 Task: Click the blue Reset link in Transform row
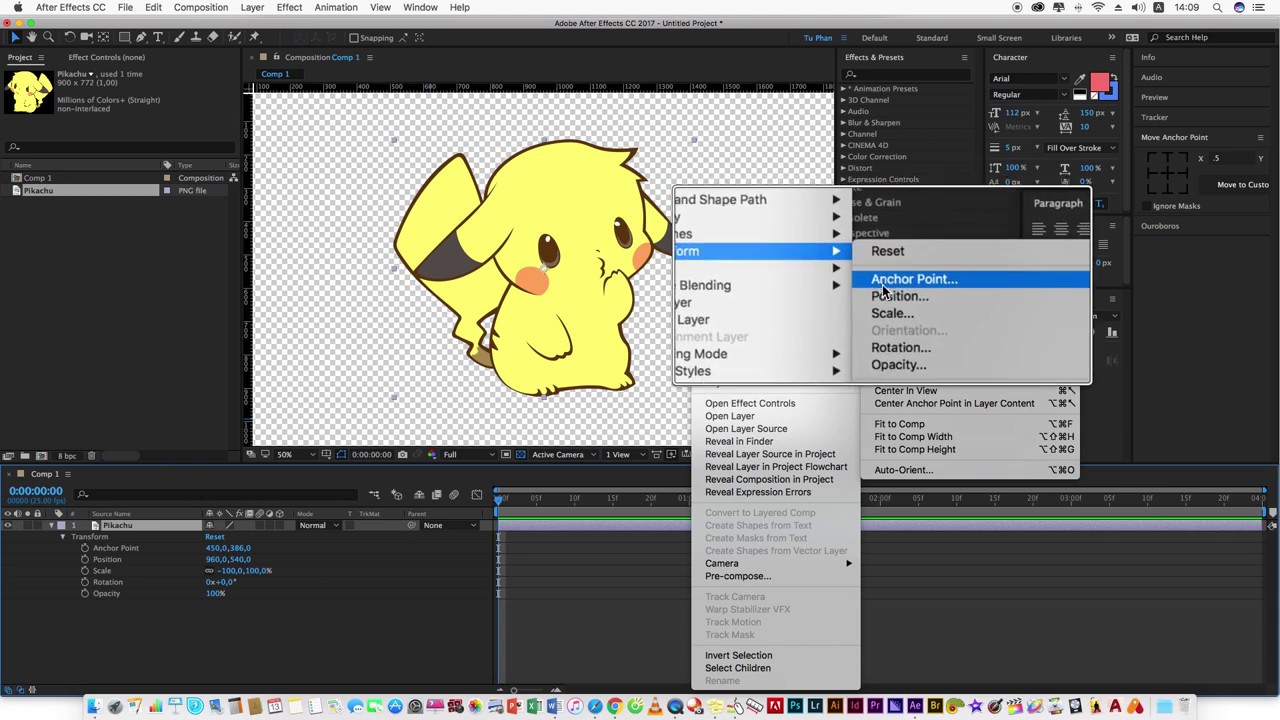215,537
